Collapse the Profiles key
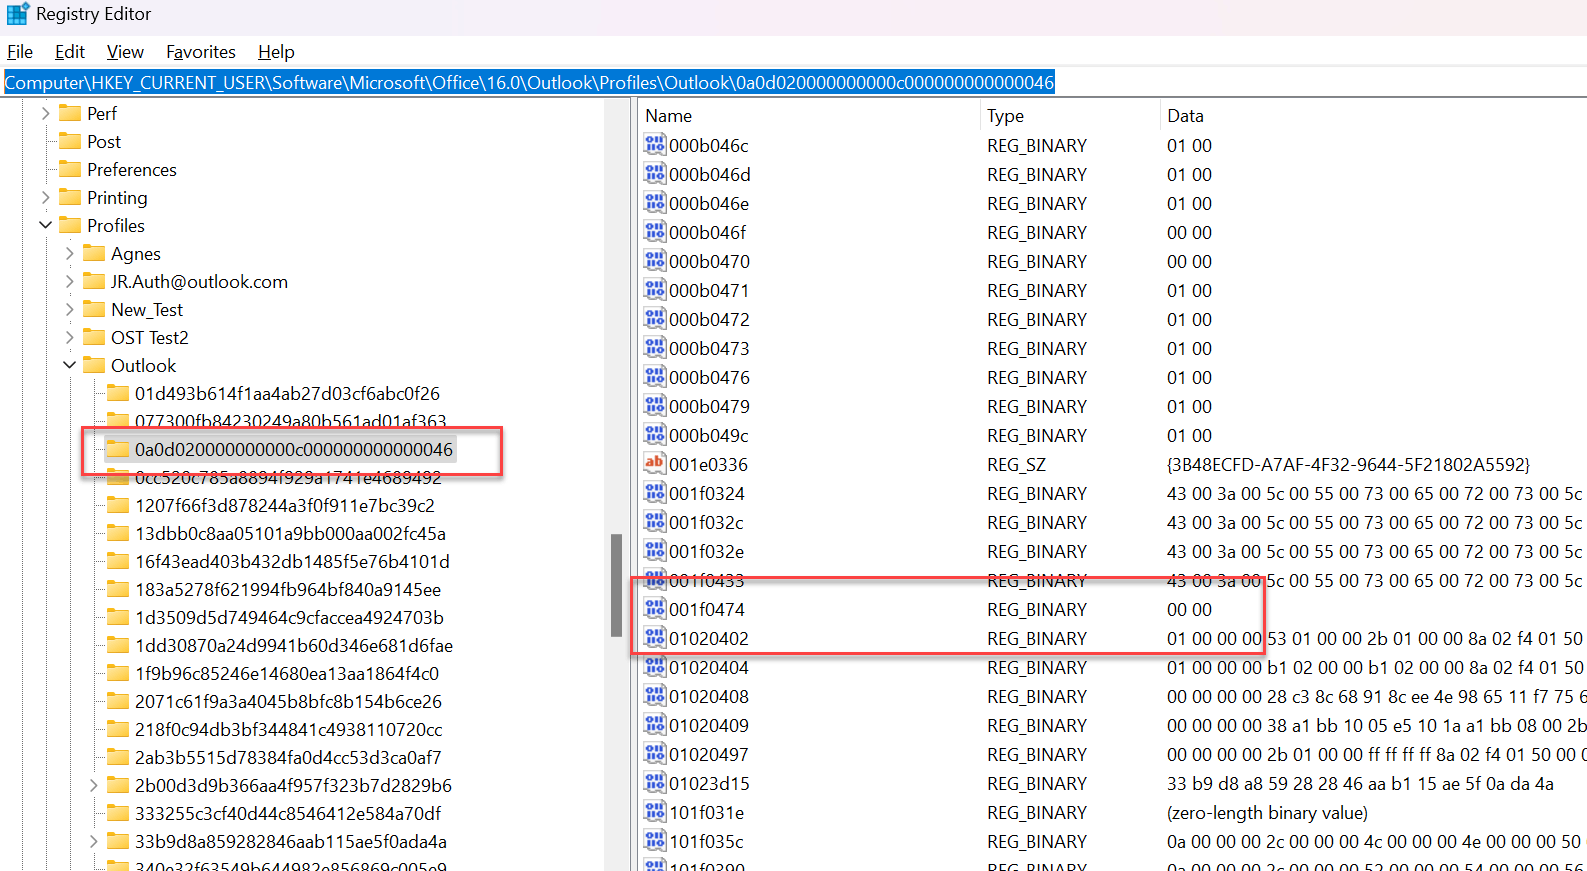1587x871 pixels. 45,226
